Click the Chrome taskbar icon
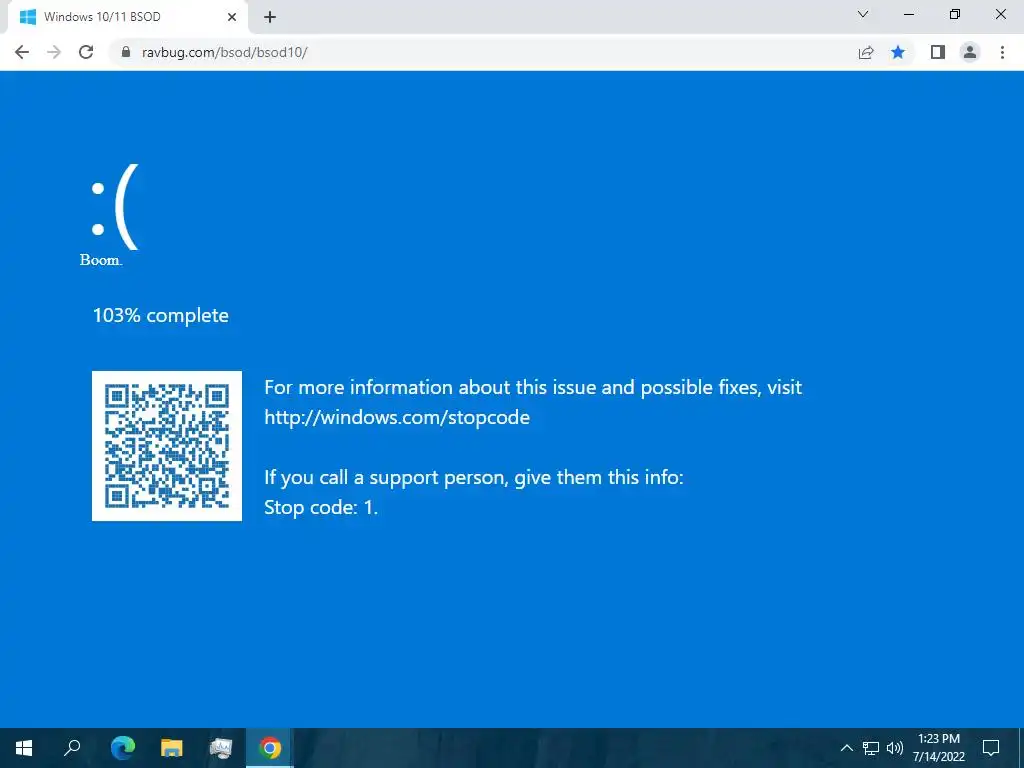The image size is (1024, 768). coord(270,748)
